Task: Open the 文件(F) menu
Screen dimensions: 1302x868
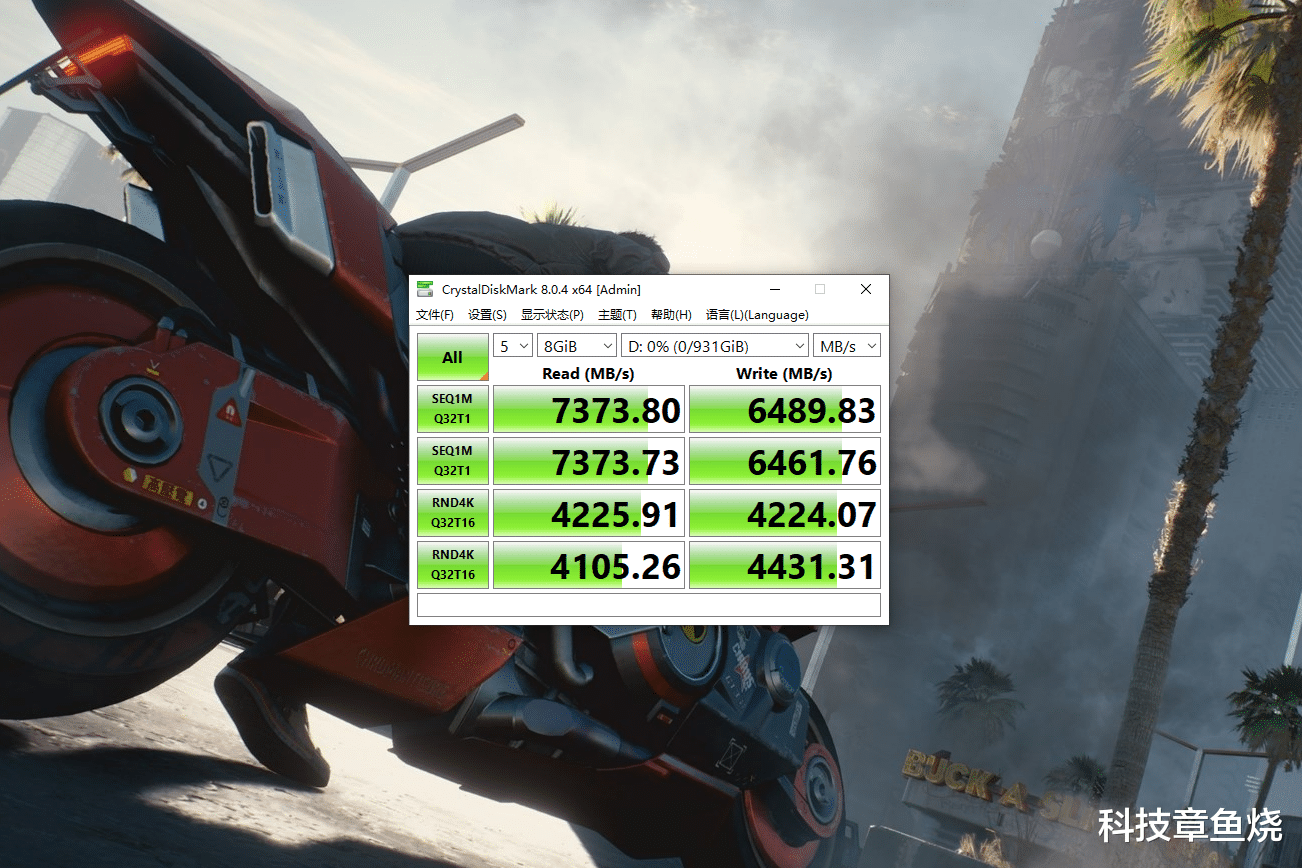Action: click(x=435, y=314)
